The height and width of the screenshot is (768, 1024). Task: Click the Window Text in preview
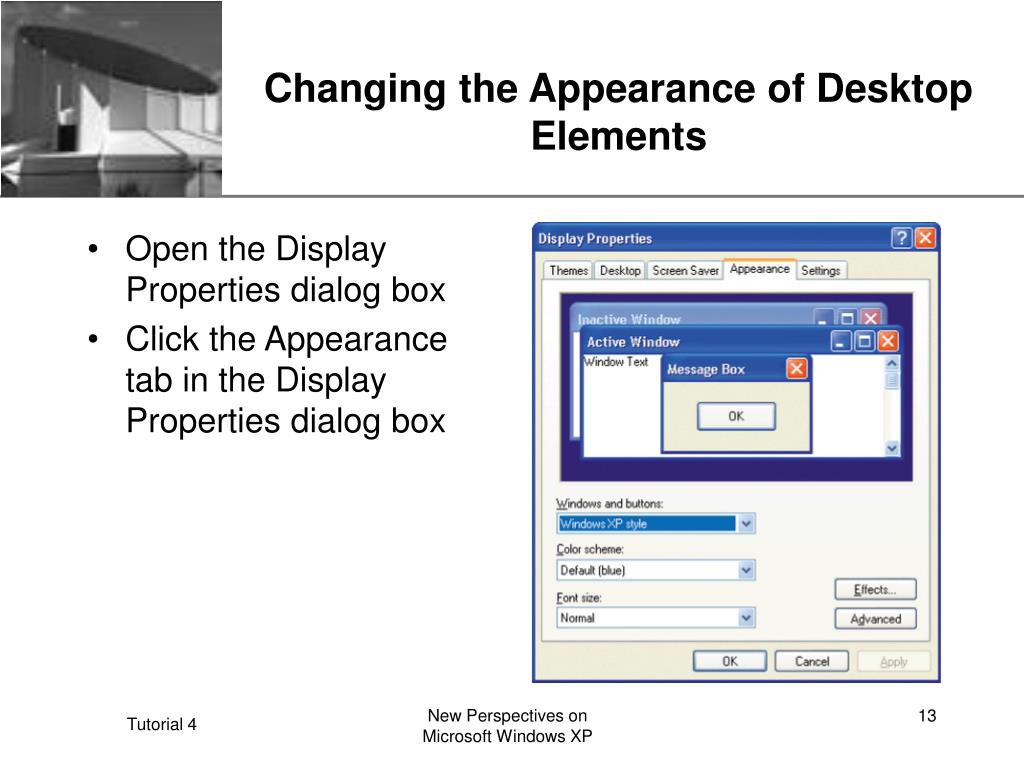[x=615, y=362]
